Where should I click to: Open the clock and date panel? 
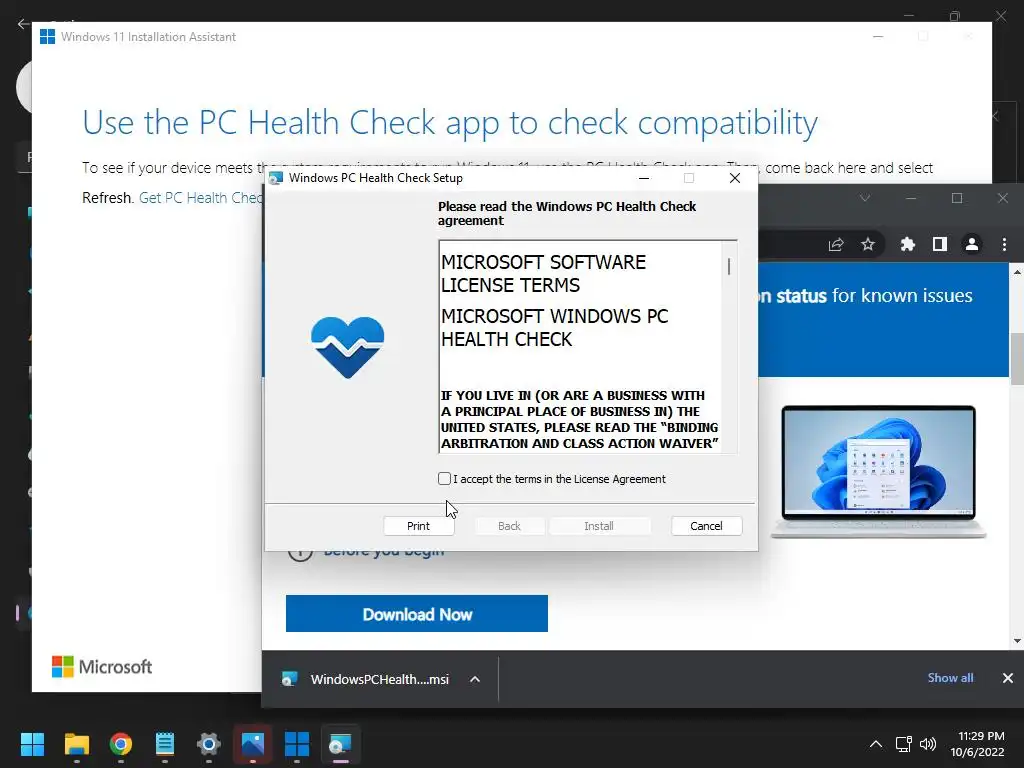[980, 744]
